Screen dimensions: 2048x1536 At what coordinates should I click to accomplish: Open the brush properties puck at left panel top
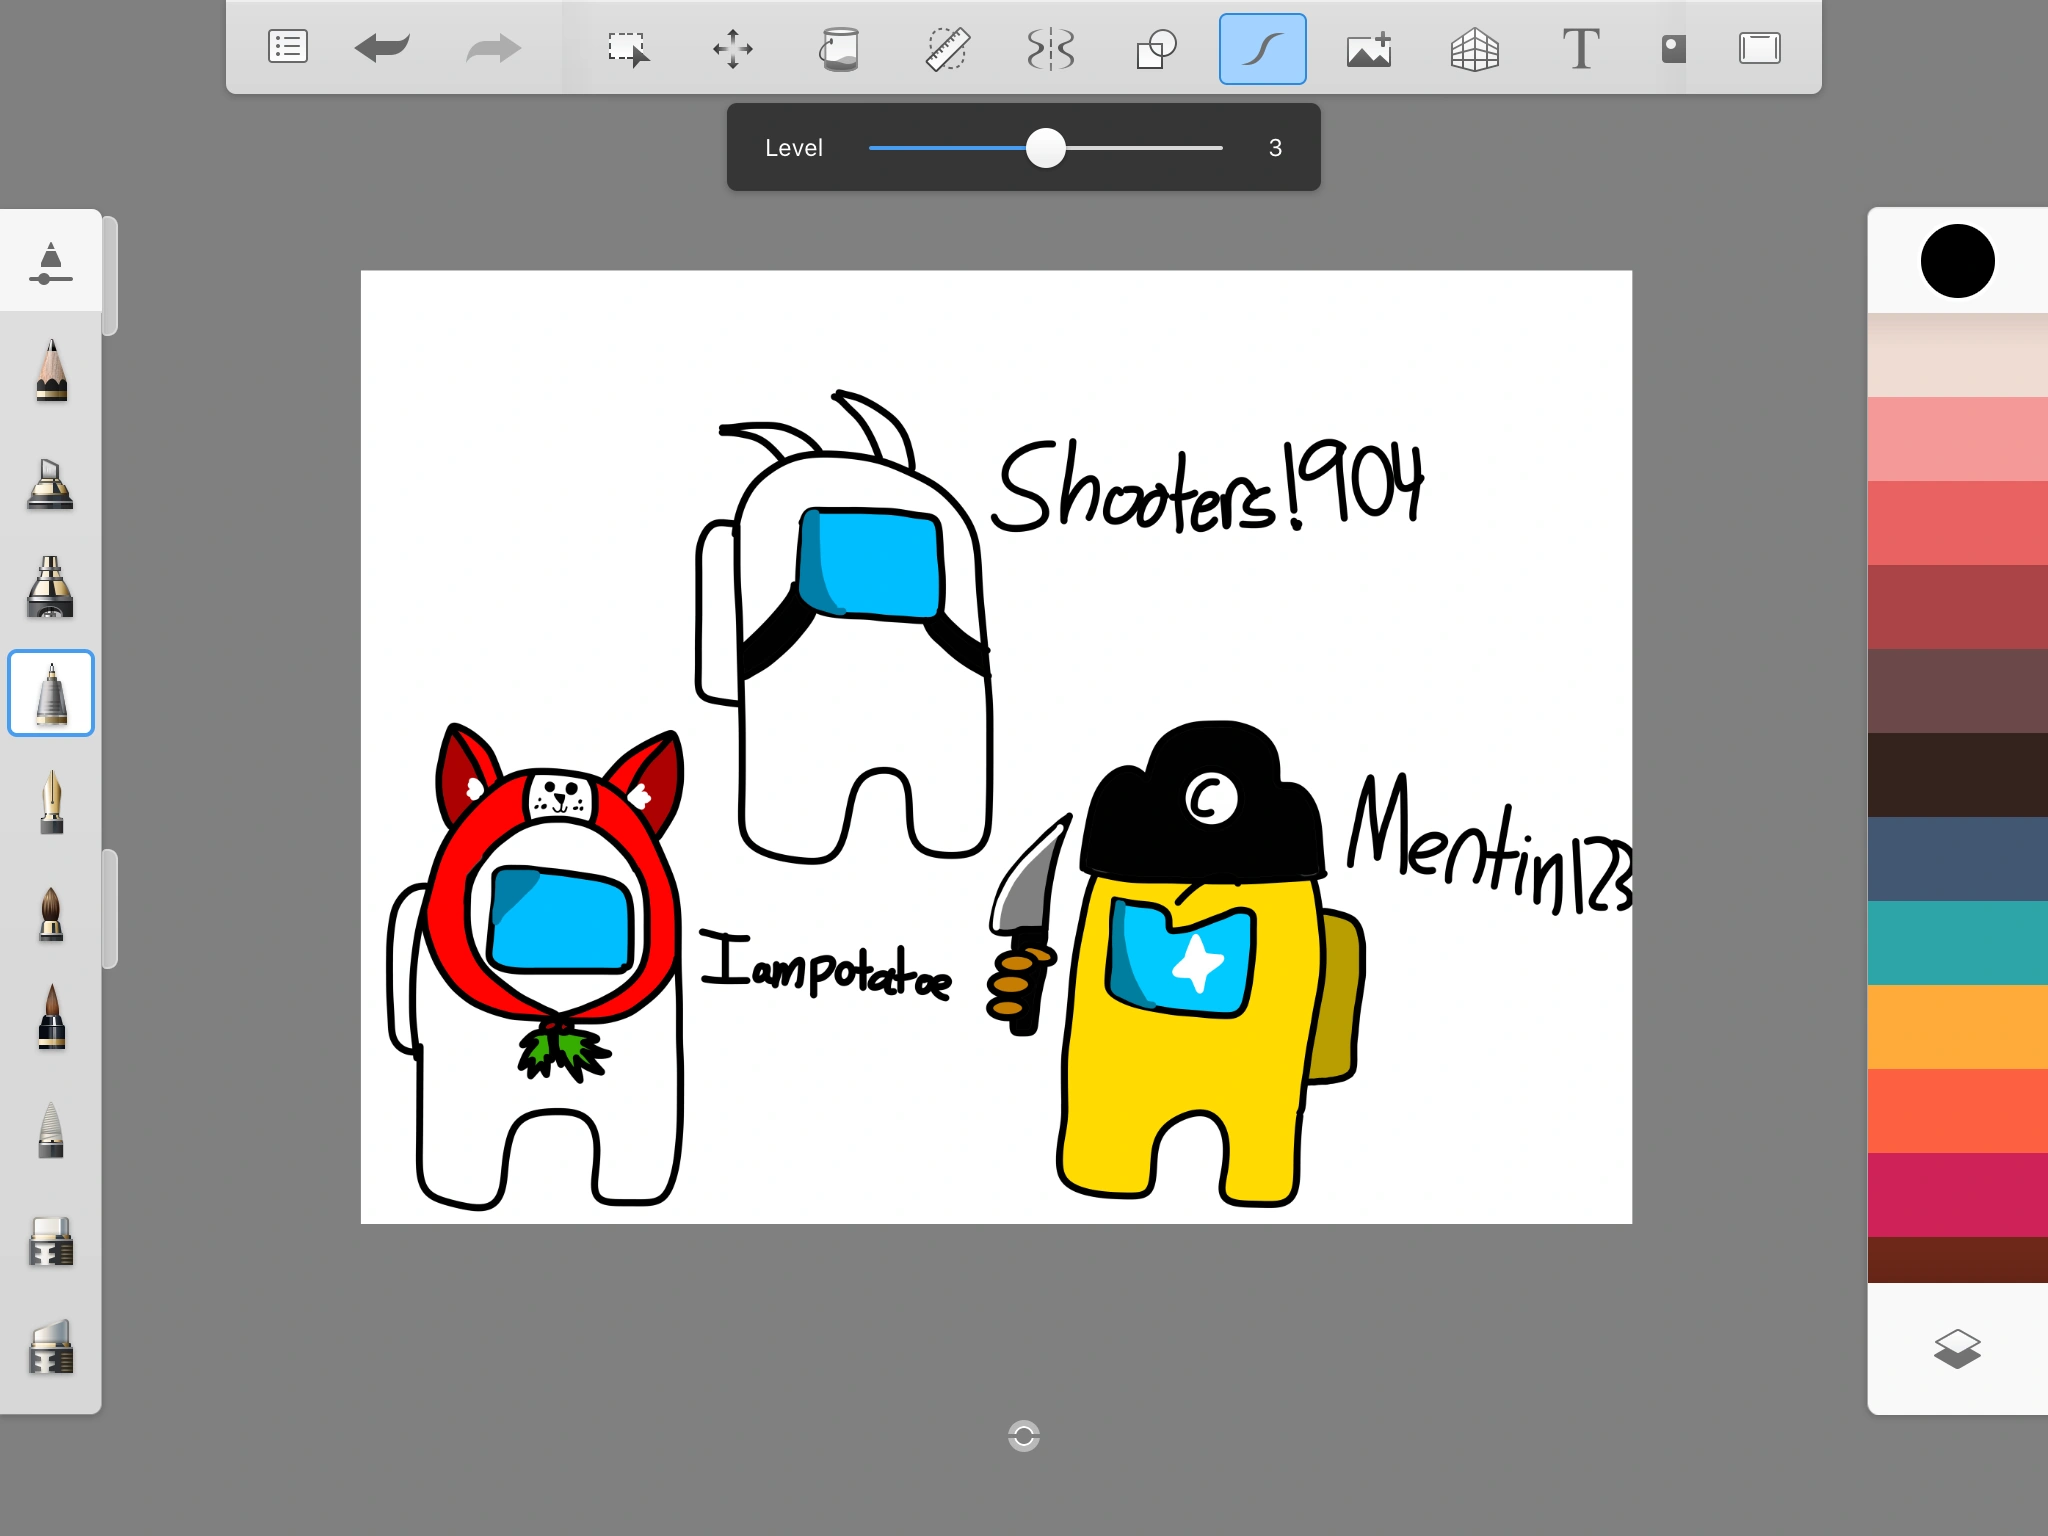pos(51,262)
